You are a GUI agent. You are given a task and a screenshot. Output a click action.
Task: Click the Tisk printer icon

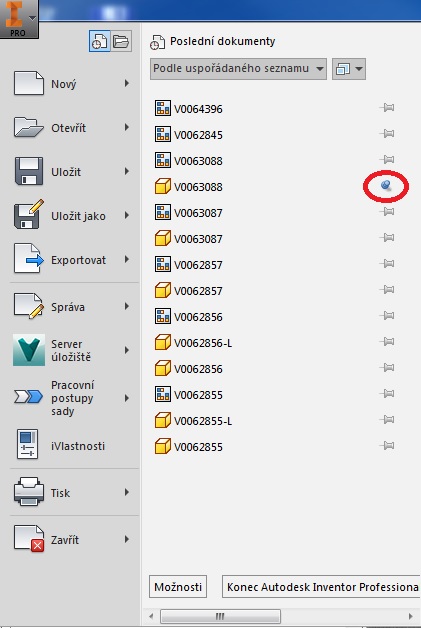click(28, 492)
